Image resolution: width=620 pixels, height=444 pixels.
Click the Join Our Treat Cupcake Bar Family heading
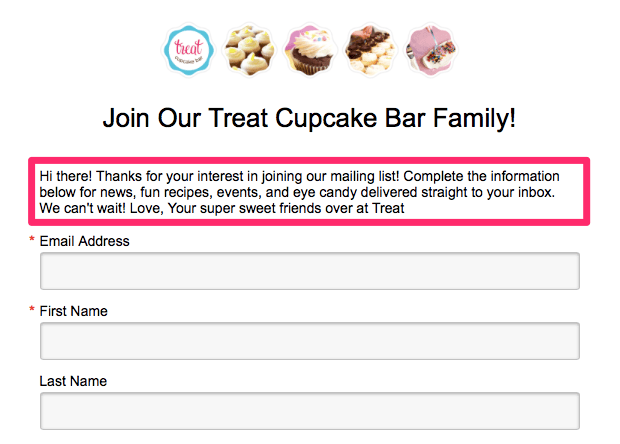(x=309, y=118)
